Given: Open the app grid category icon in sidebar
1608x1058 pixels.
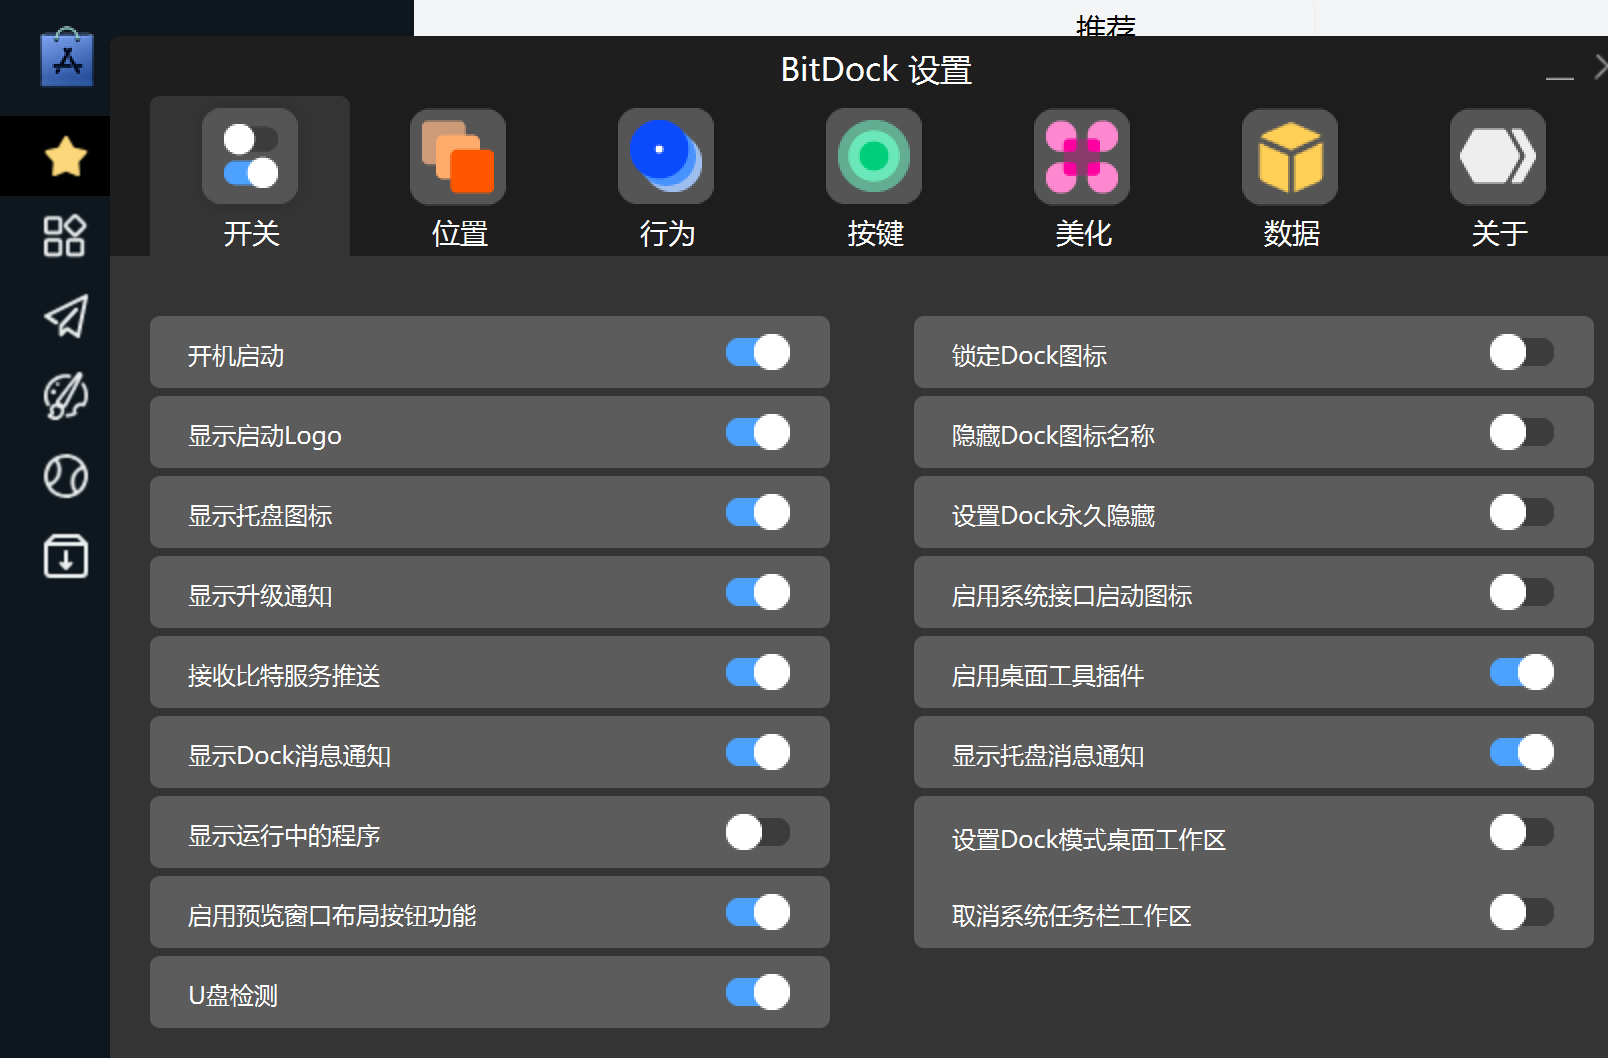Looking at the screenshot, I should pos(65,237).
